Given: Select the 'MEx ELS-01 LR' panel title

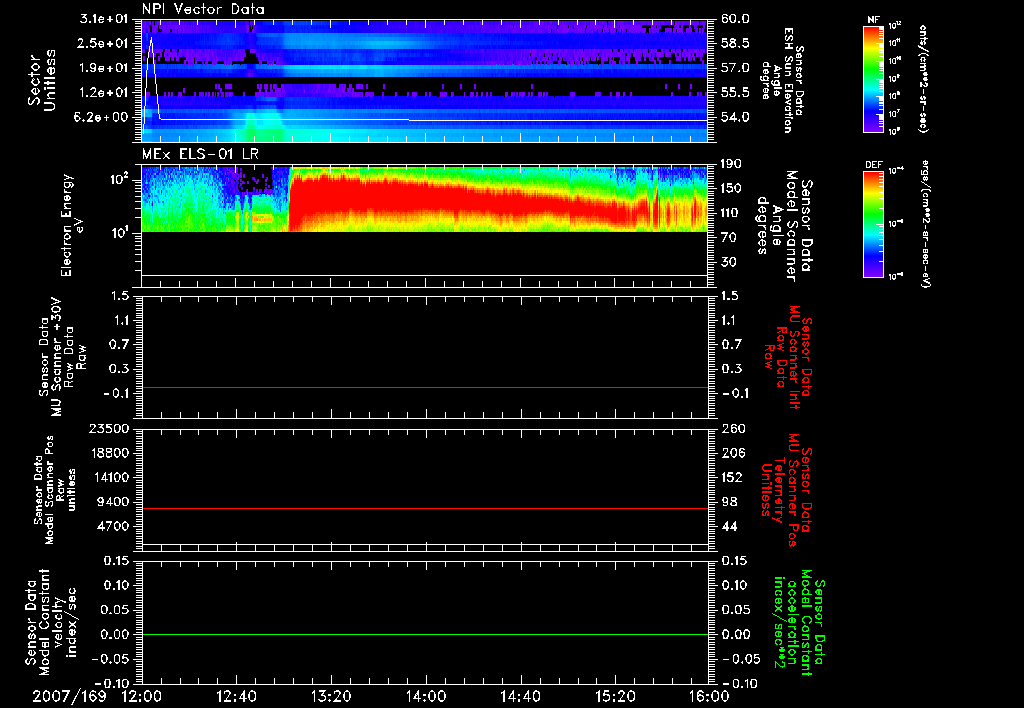Looking at the screenshot, I should [x=200, y=154].
